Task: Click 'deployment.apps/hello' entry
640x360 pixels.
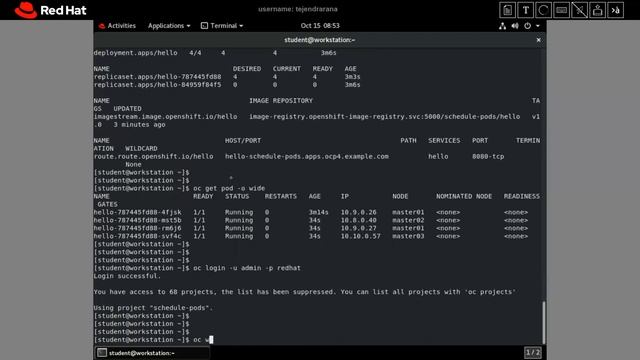Action: click(x=136, y=53)
